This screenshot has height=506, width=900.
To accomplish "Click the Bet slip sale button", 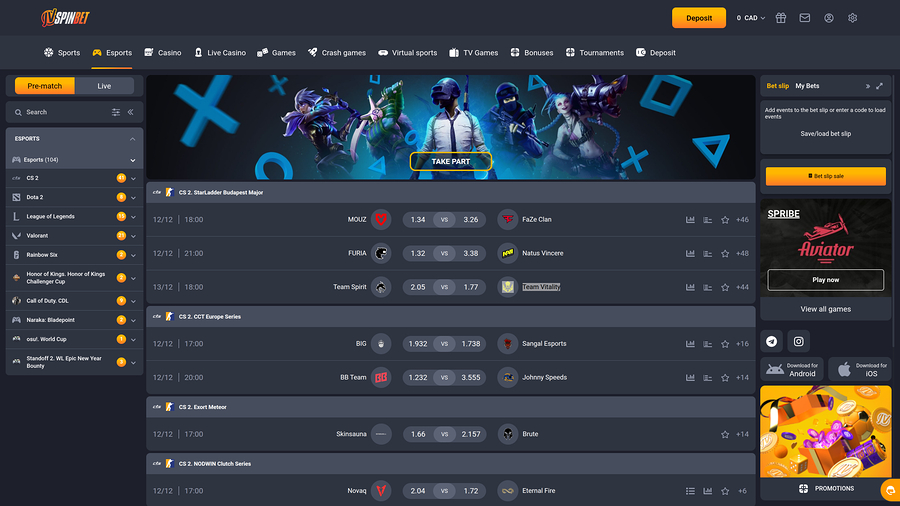I will pyautogui.click(x=826, y=176).
